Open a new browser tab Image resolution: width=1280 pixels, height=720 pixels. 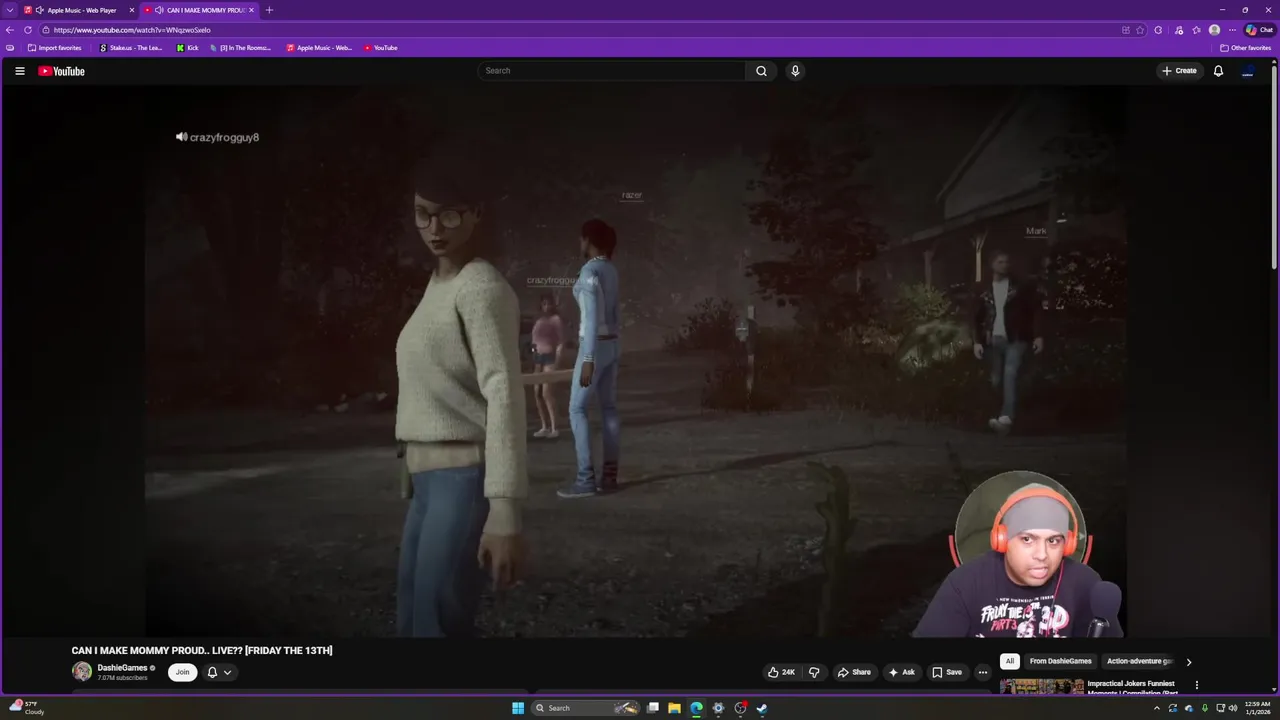269,10
